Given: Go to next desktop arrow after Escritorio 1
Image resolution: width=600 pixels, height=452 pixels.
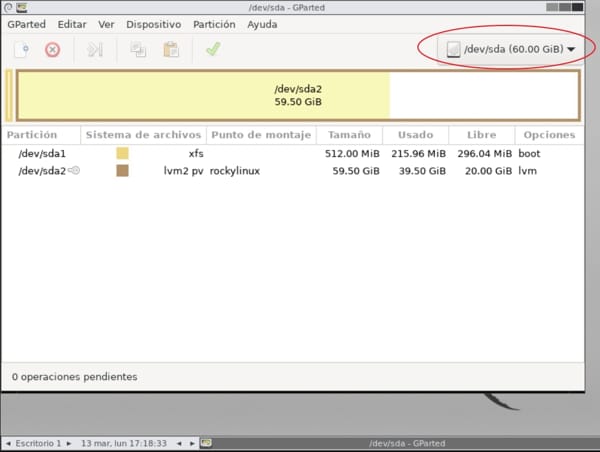Looking at the screenshot, I should click(x=69, y=444).
